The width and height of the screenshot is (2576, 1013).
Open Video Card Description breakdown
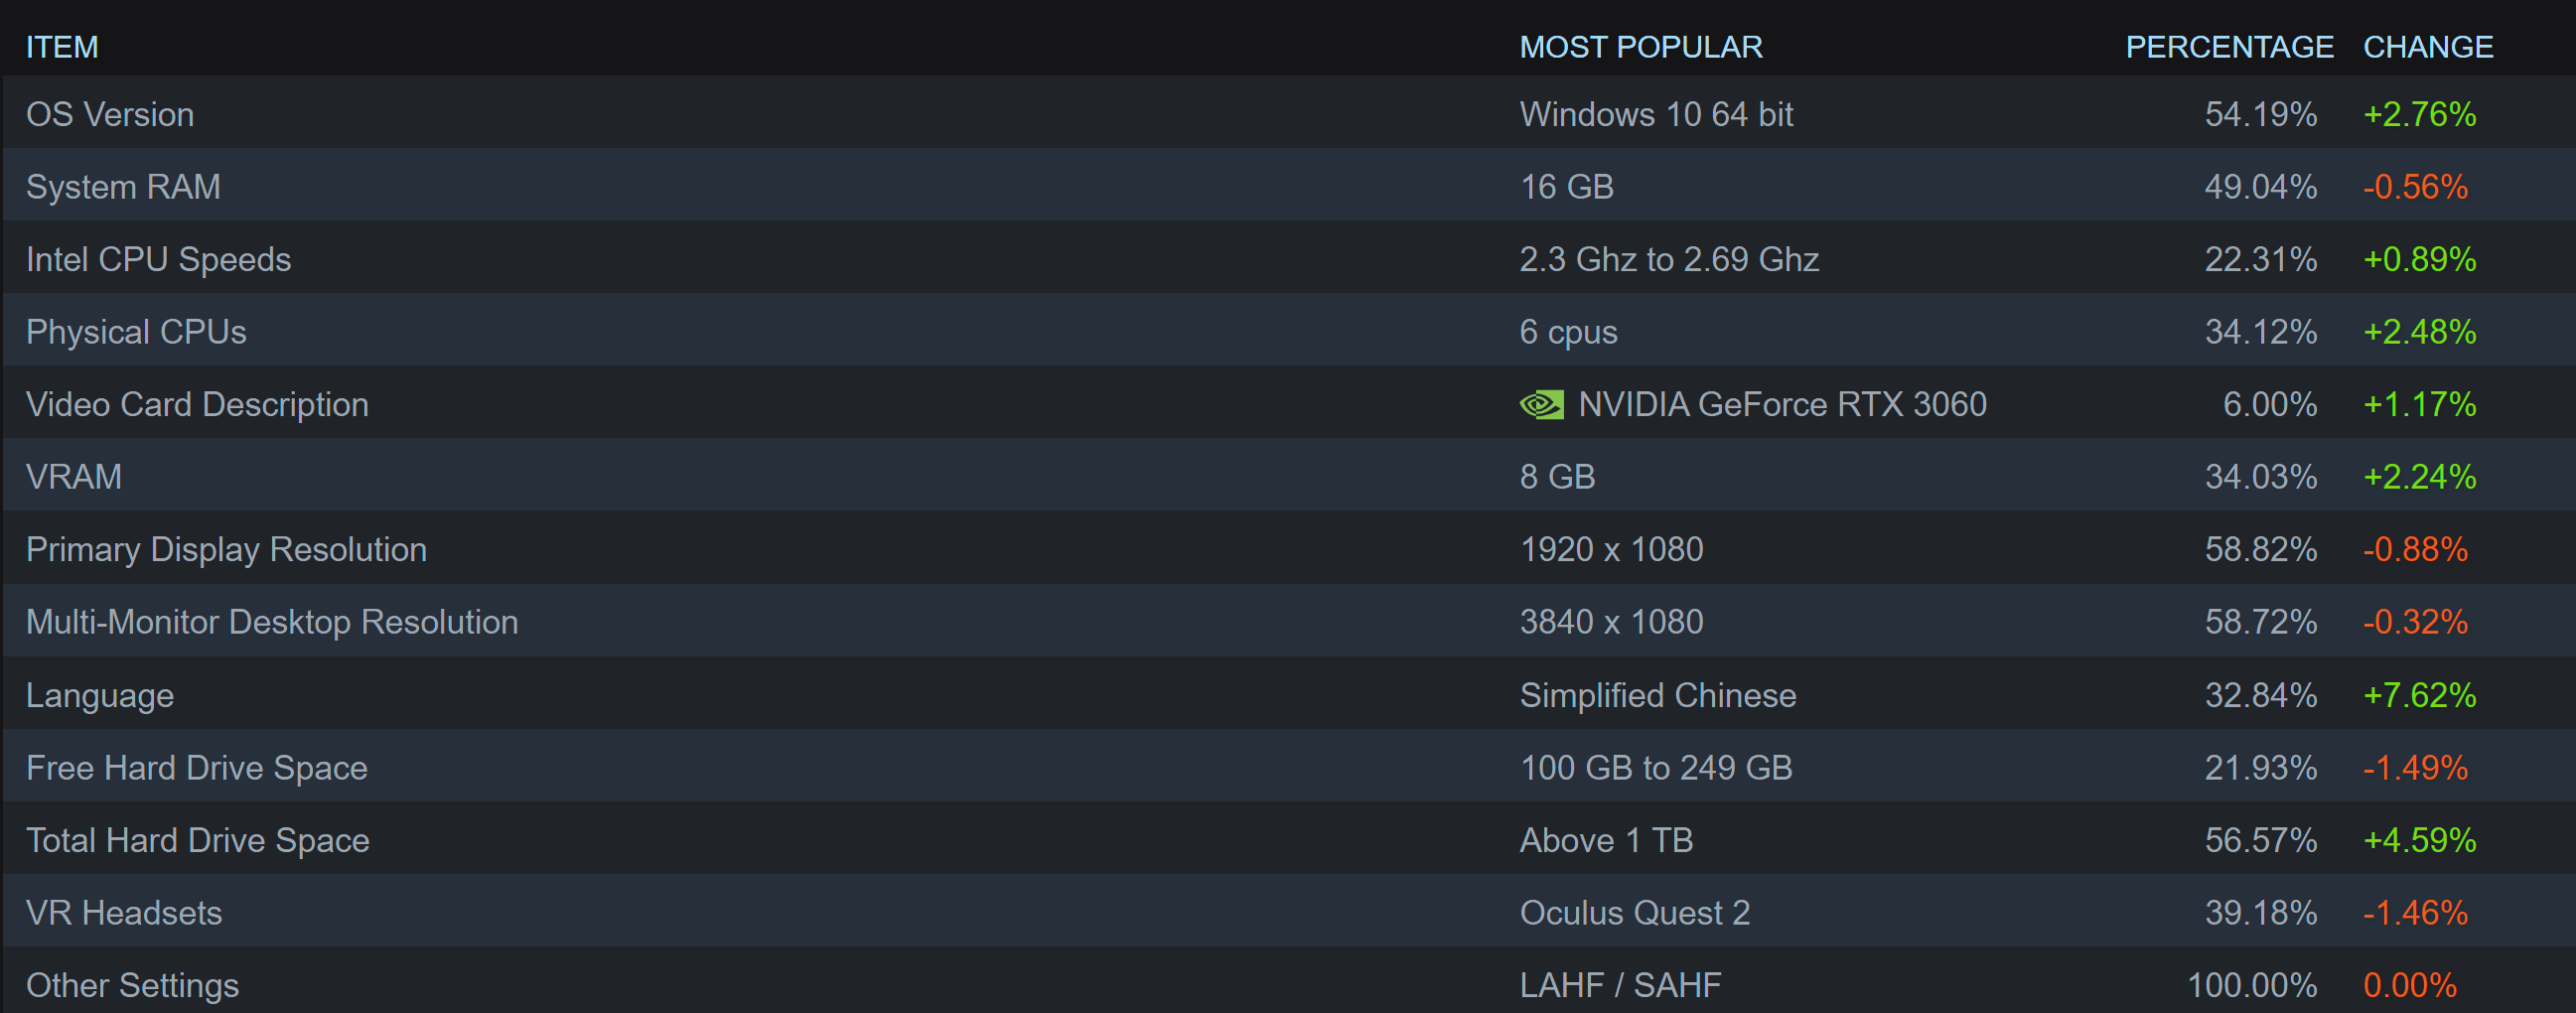[x=197, y=405]
